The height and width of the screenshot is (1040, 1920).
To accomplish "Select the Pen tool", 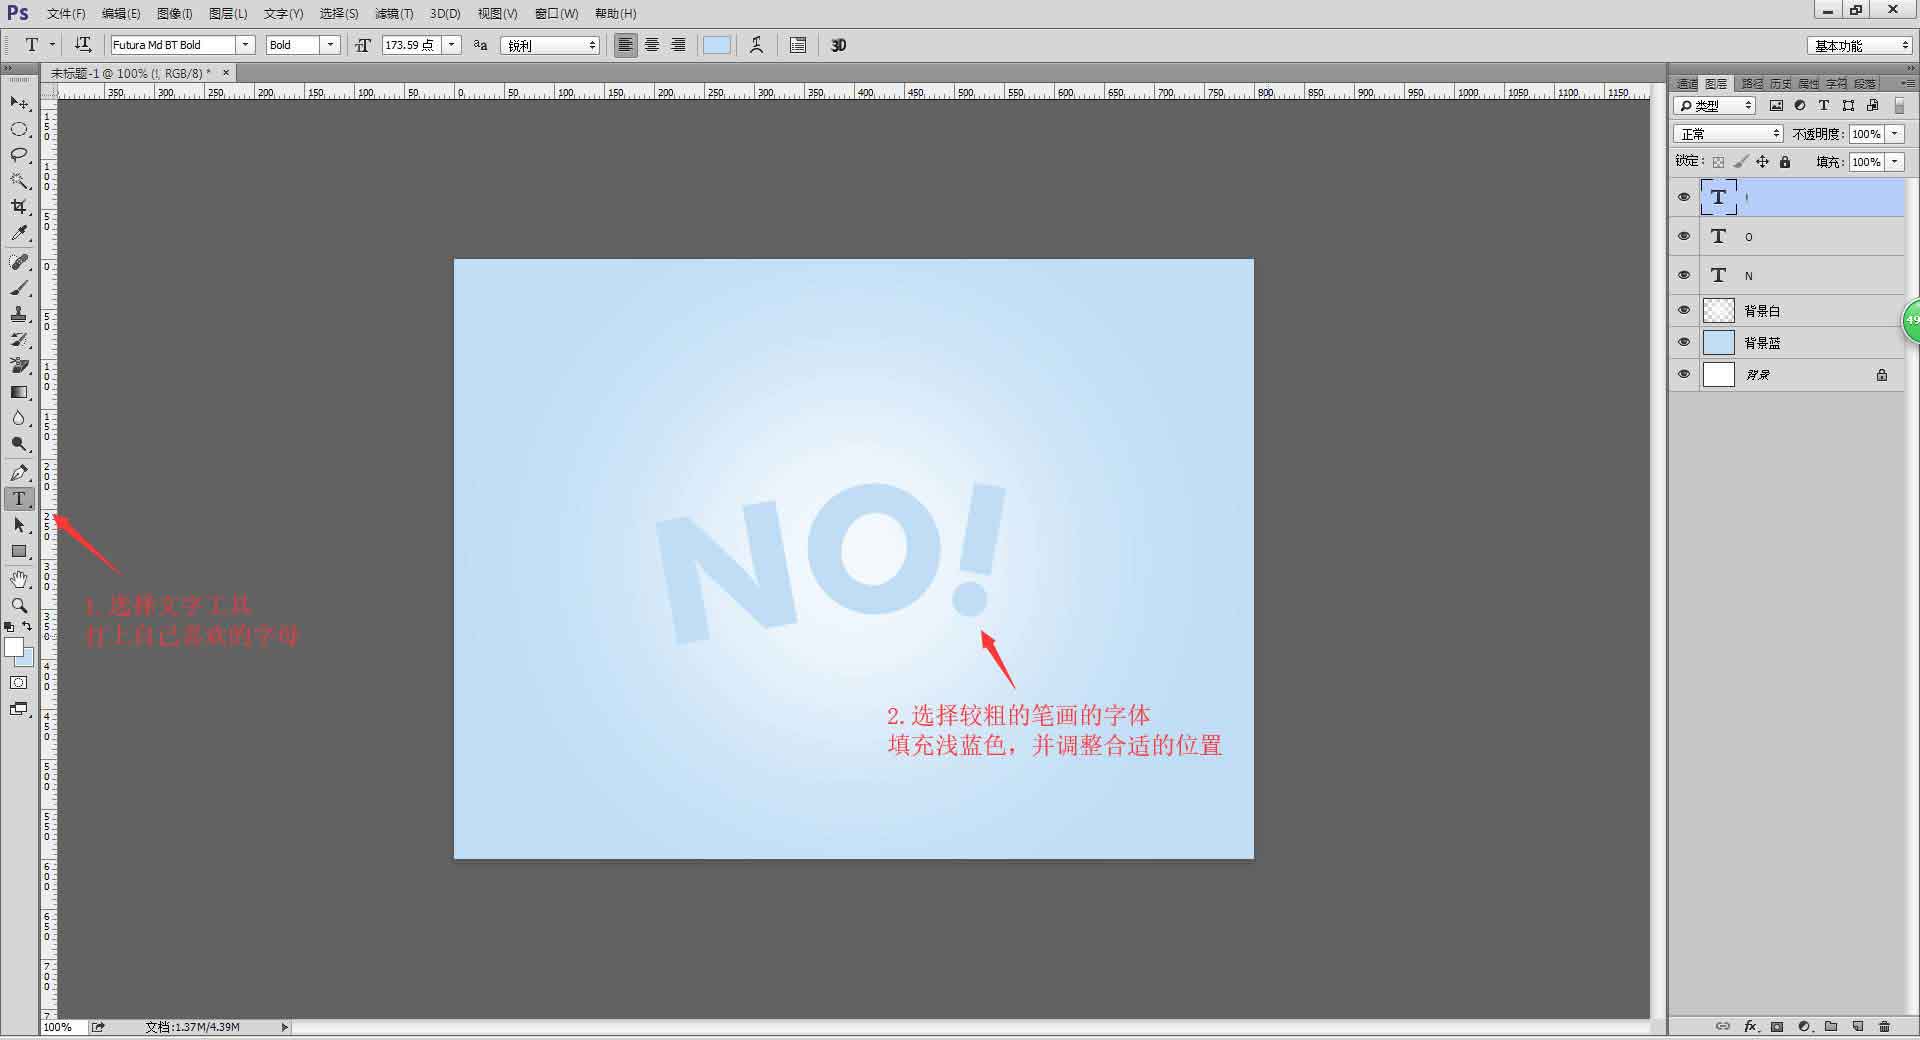I will 19,473.
